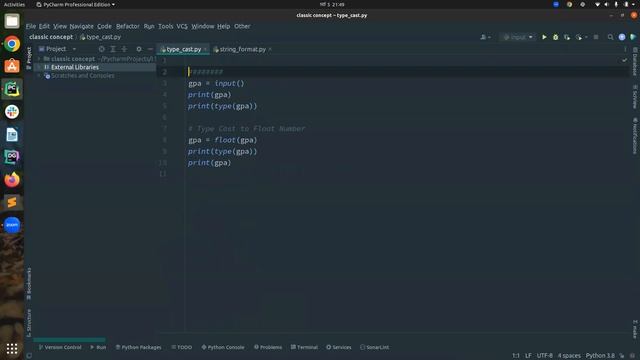
Task: Select opened file target icon in the Project panel
Action: [x=102, y=49]
